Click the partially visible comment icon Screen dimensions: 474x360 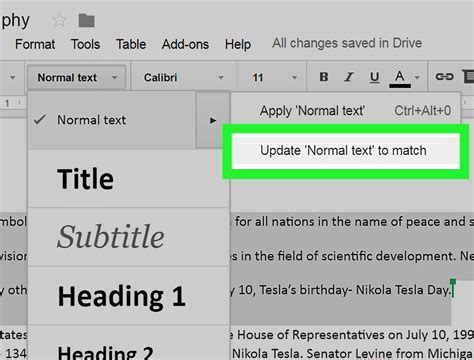point(468,77)
